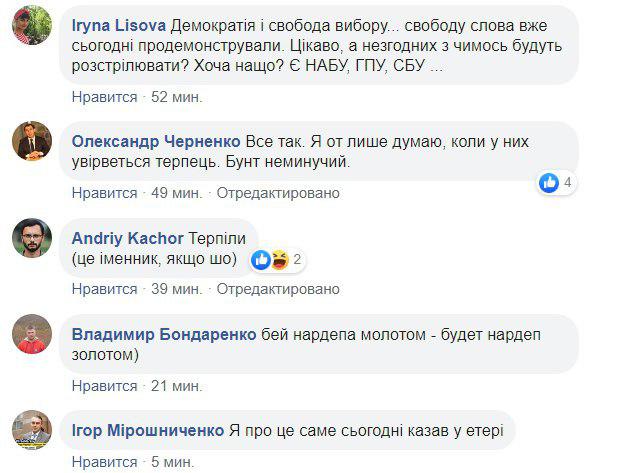Like Iryna Lisova's comment with Нравится
The height and width of the screenshot is (473, 619).
point(104,97)
